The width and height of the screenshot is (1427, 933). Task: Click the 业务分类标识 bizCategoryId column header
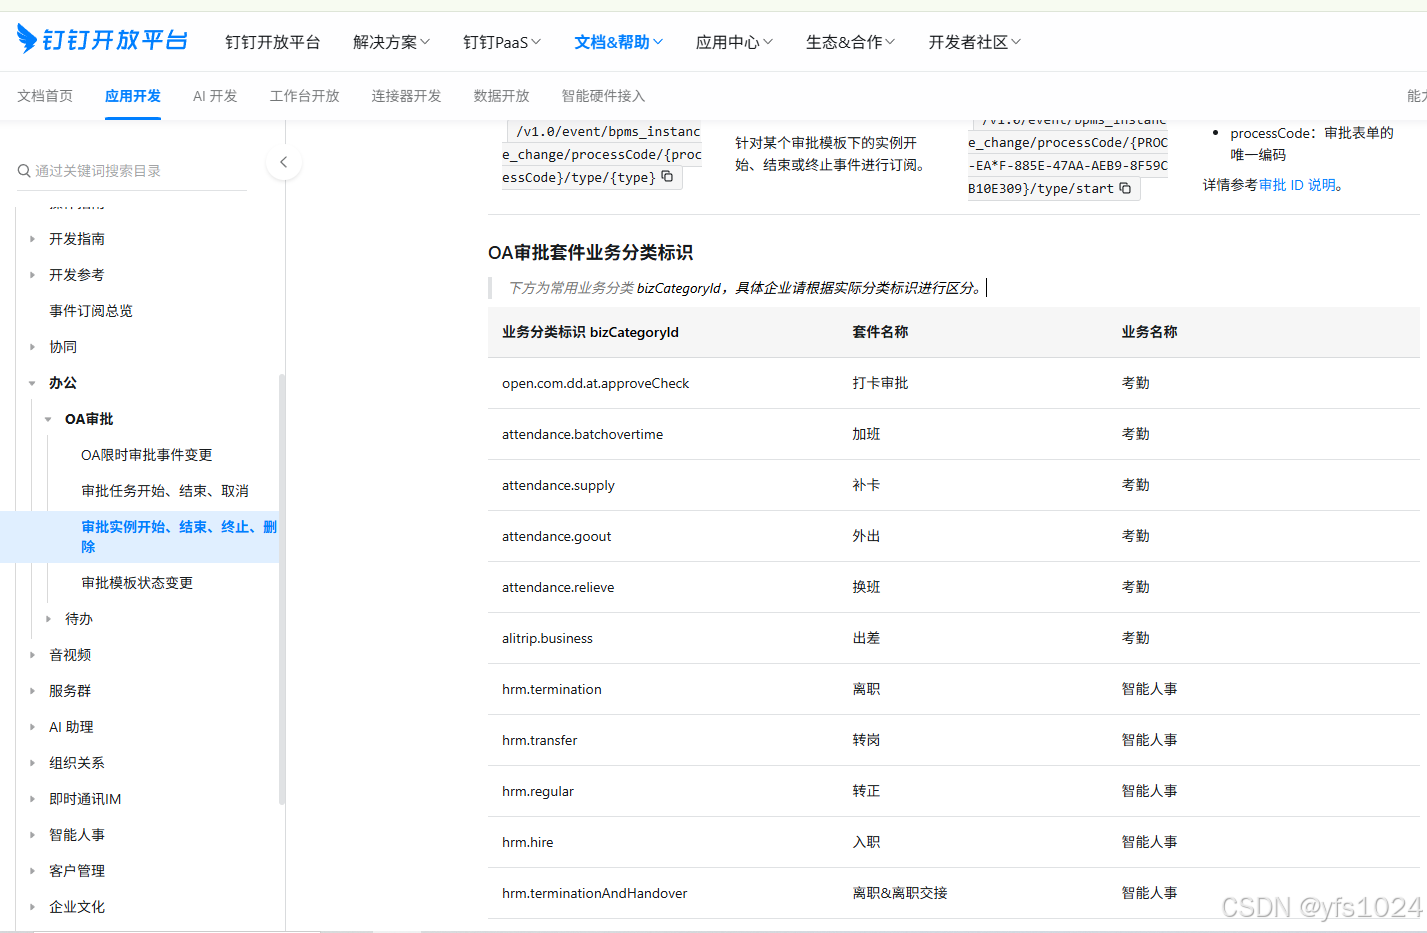tap(590, 332)
